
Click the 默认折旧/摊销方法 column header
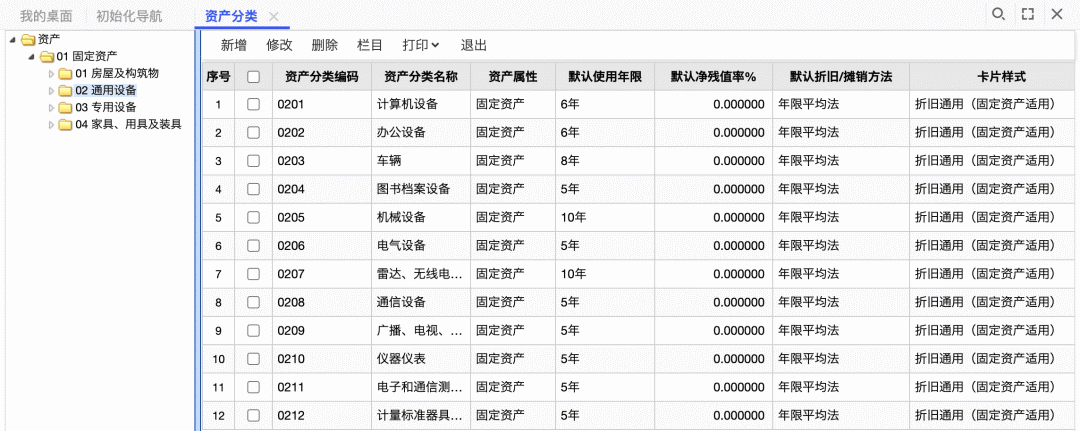pos(841,77)
